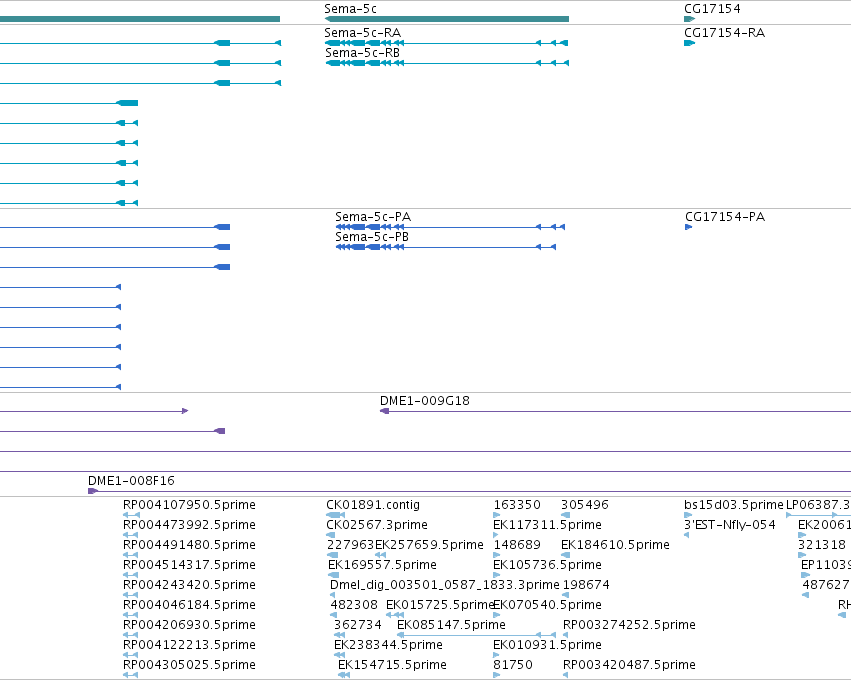Image resolution: width=851 pixels, height=680 pixels.
Task: Click the 148689 feature label
Action: coord(517,545)
